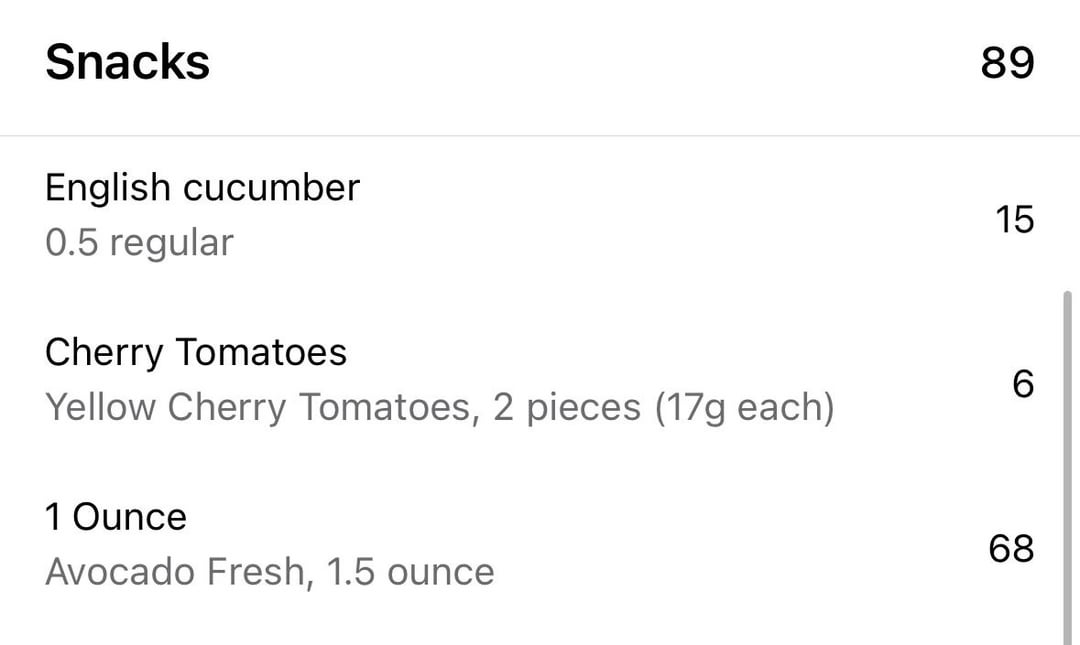Image resolution: width=1080 pixels, height=645 pixels.
Task: Click the divider line below Snacks header
Action: (x=540, y=136)
